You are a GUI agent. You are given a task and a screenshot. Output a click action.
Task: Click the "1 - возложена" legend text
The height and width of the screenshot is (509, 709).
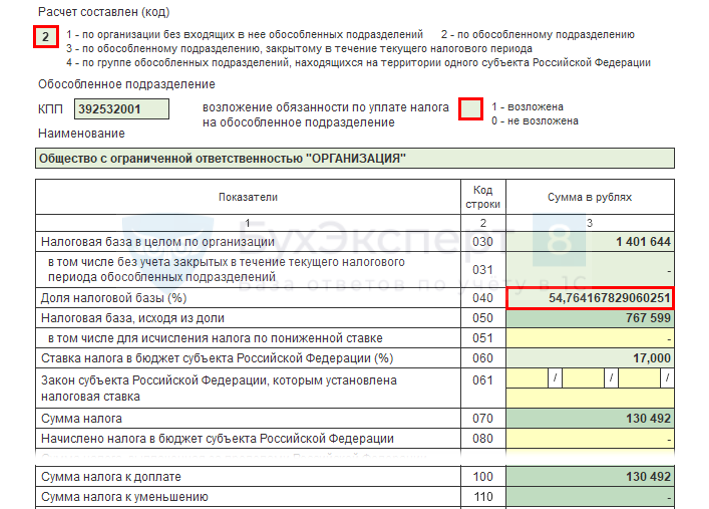[x=527, y=107]
